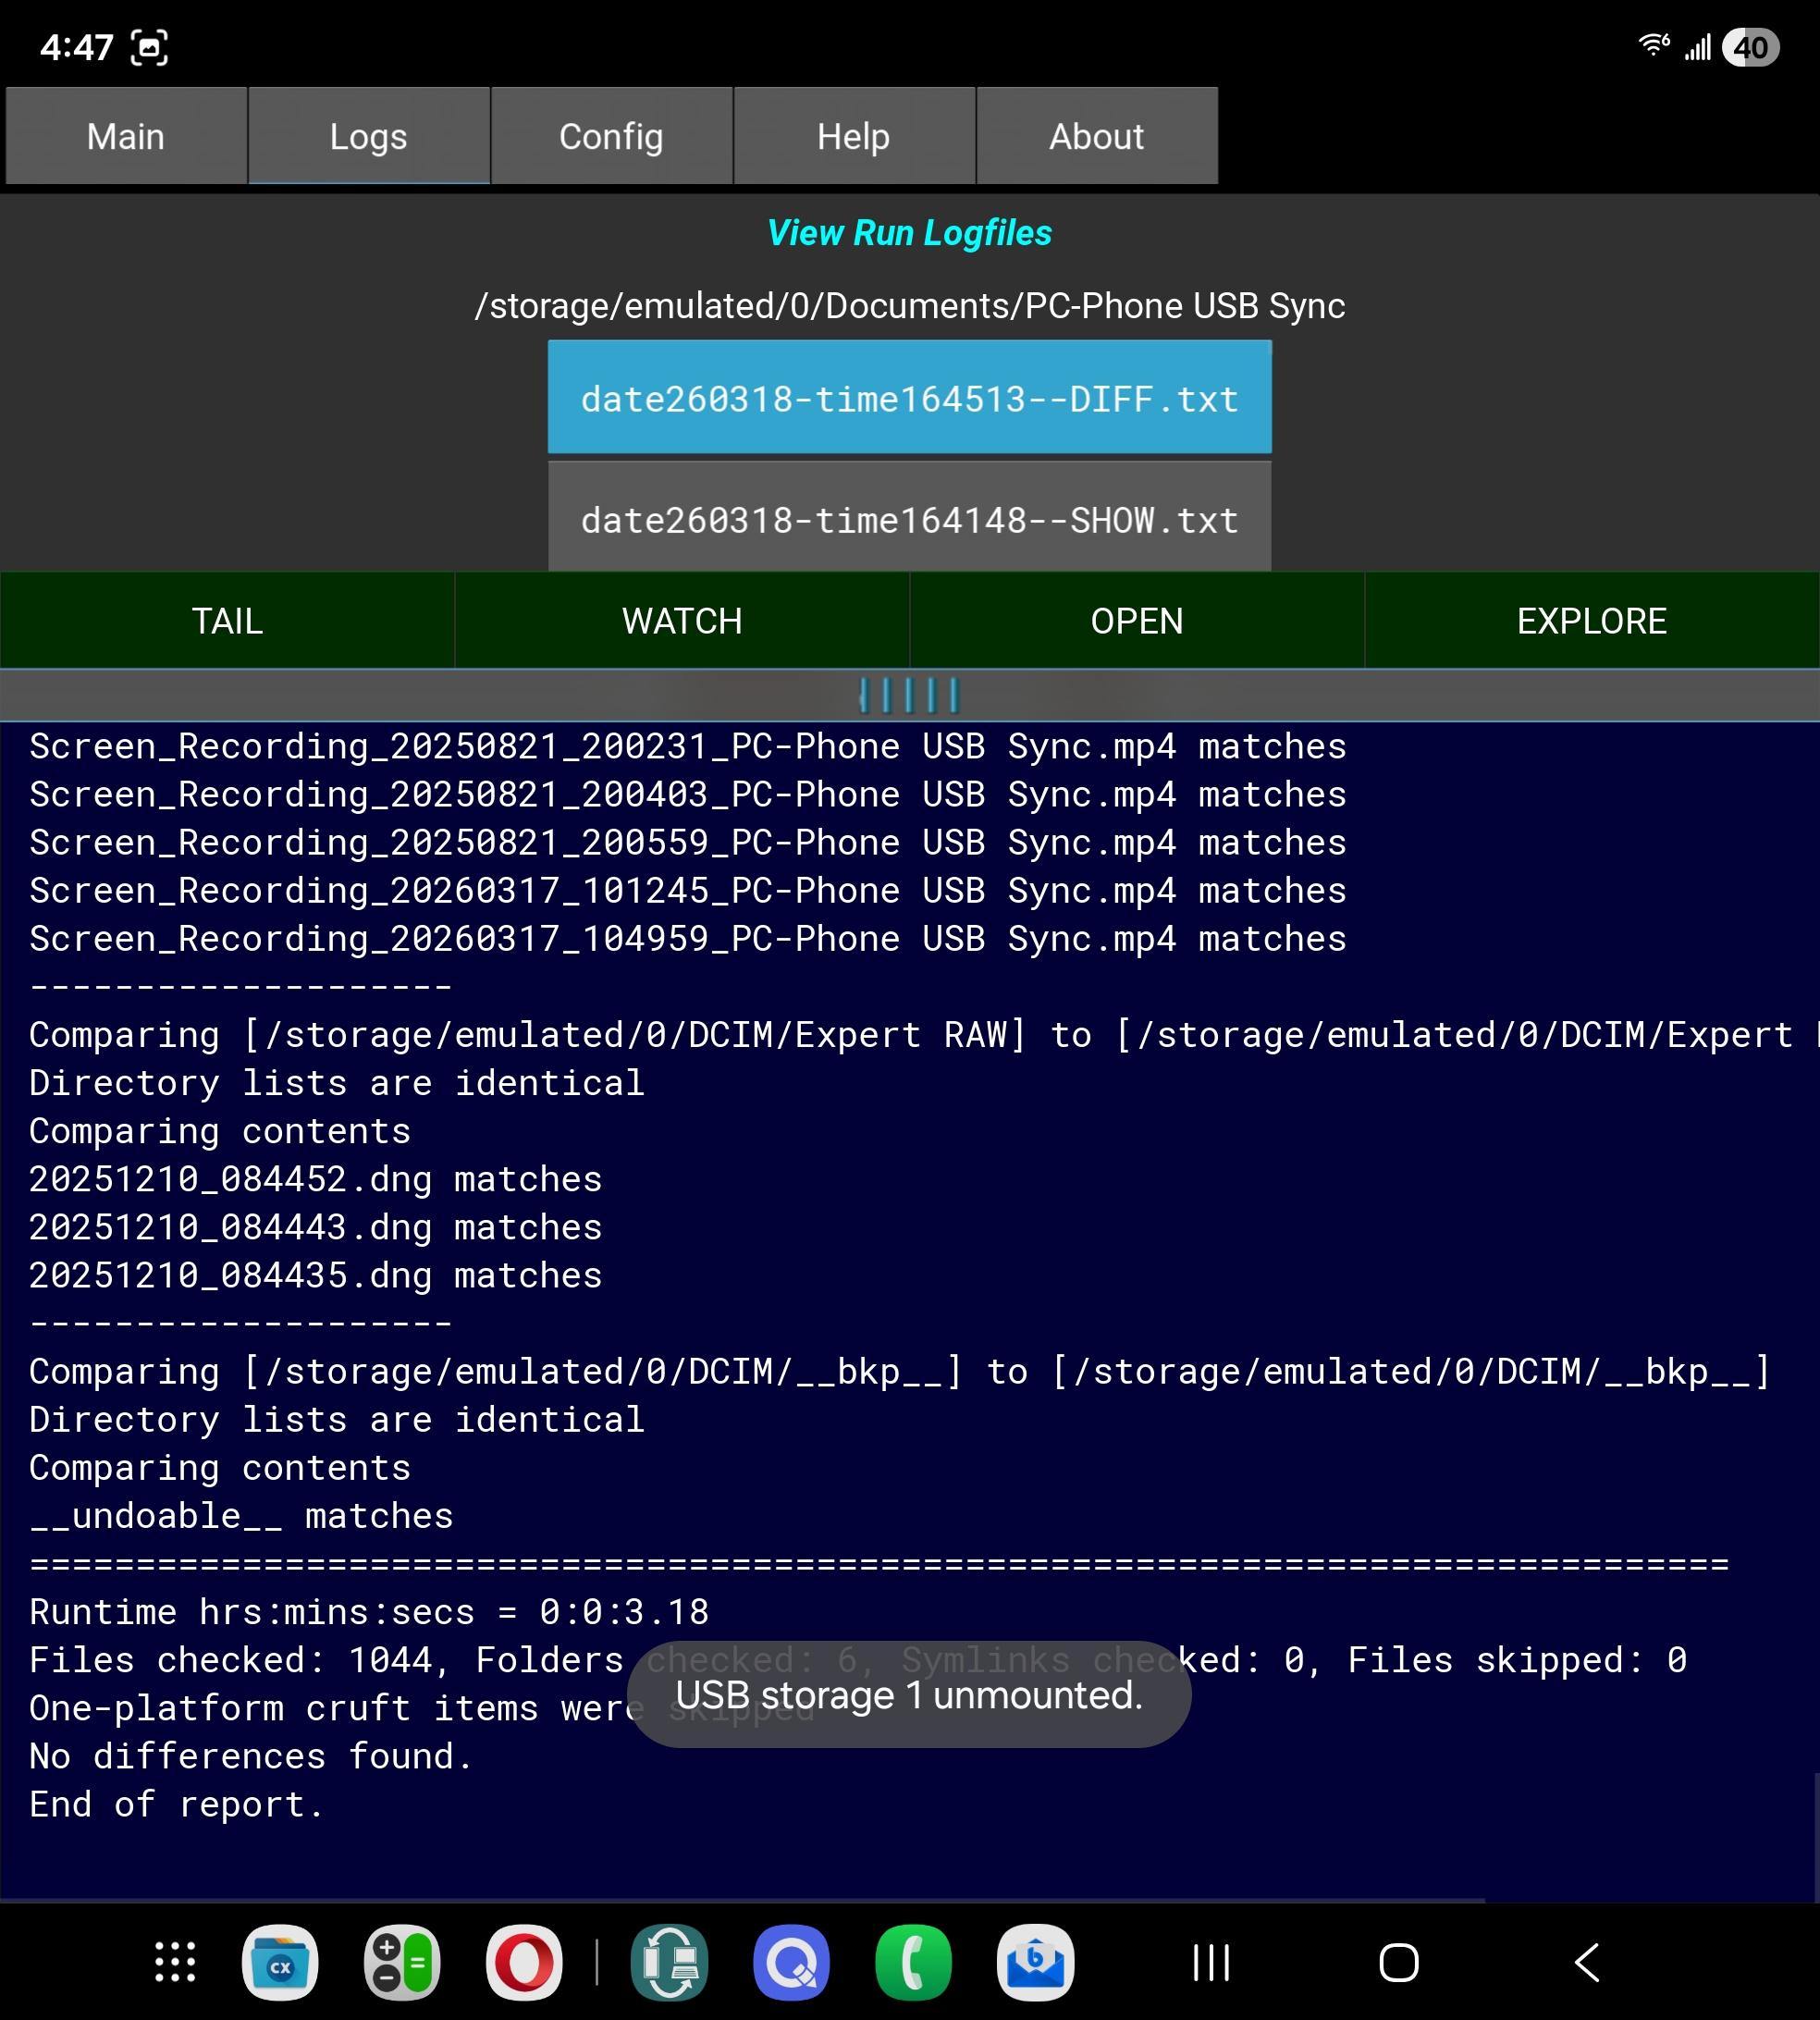Click the EXPLORE button
The width and height of the screenshot is (1820, 2020).
(x=1591, y=621)
